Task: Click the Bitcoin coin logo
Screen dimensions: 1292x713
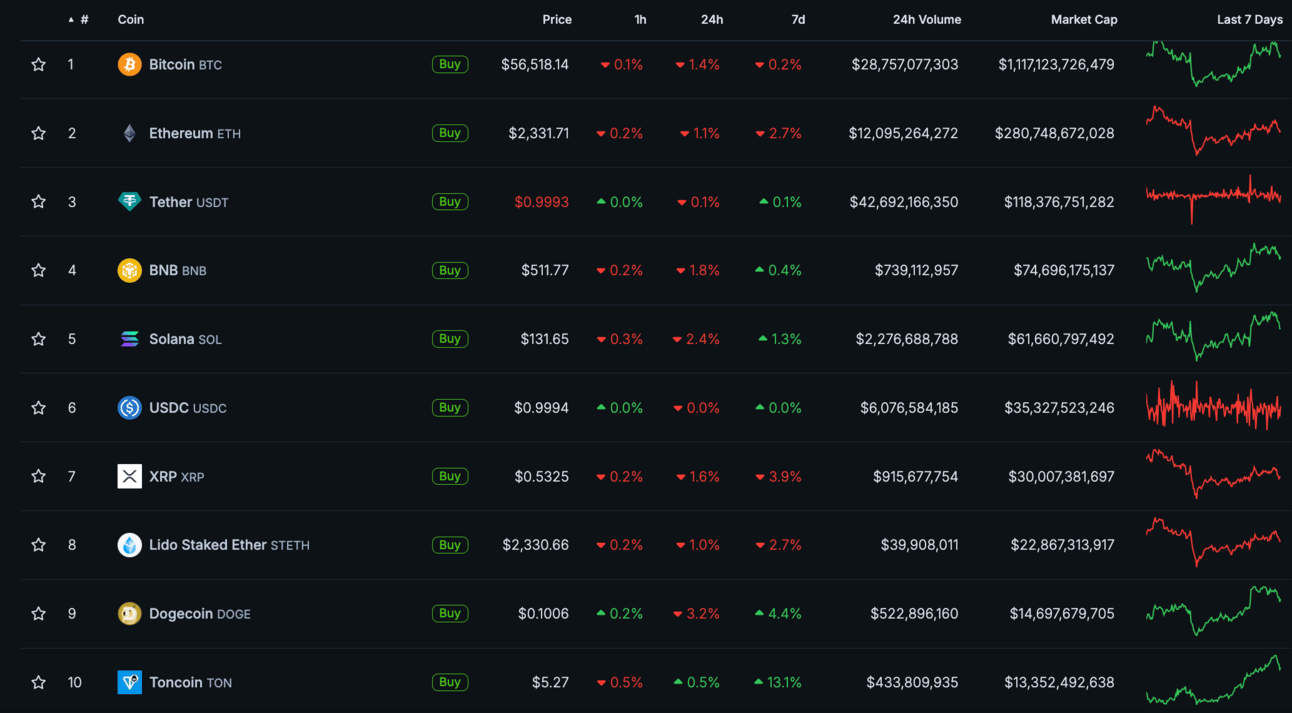Action: pos(129,64)
